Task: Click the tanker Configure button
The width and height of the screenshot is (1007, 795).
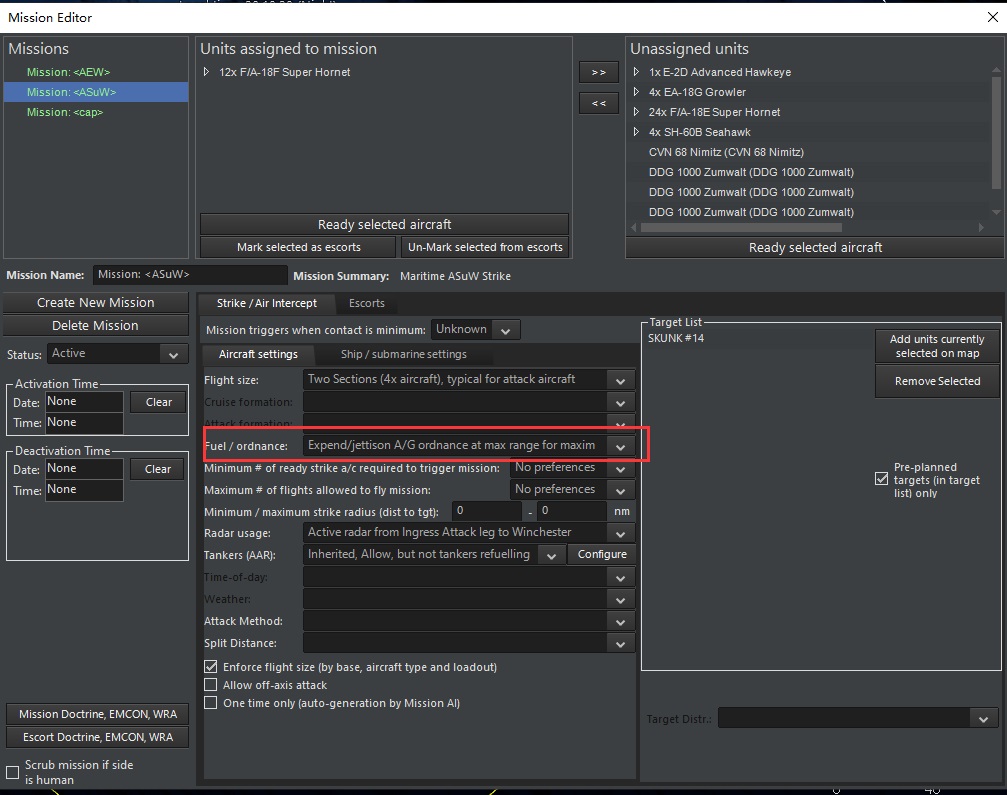Action: (x=602, y=554)
